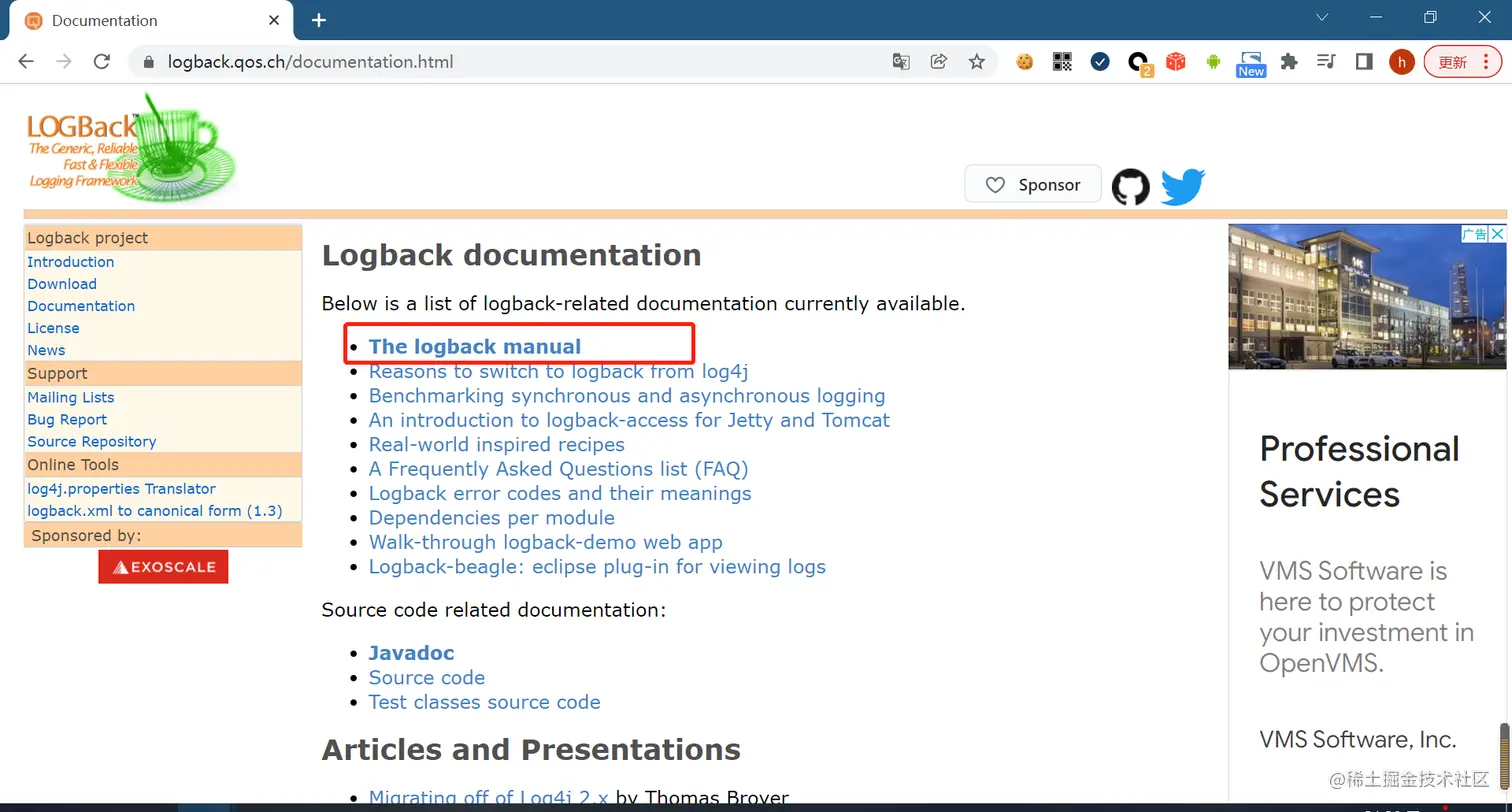Open the Logback-beagle eclipse plug-in link
This screenshot has width=1512, height=812.
597,566
